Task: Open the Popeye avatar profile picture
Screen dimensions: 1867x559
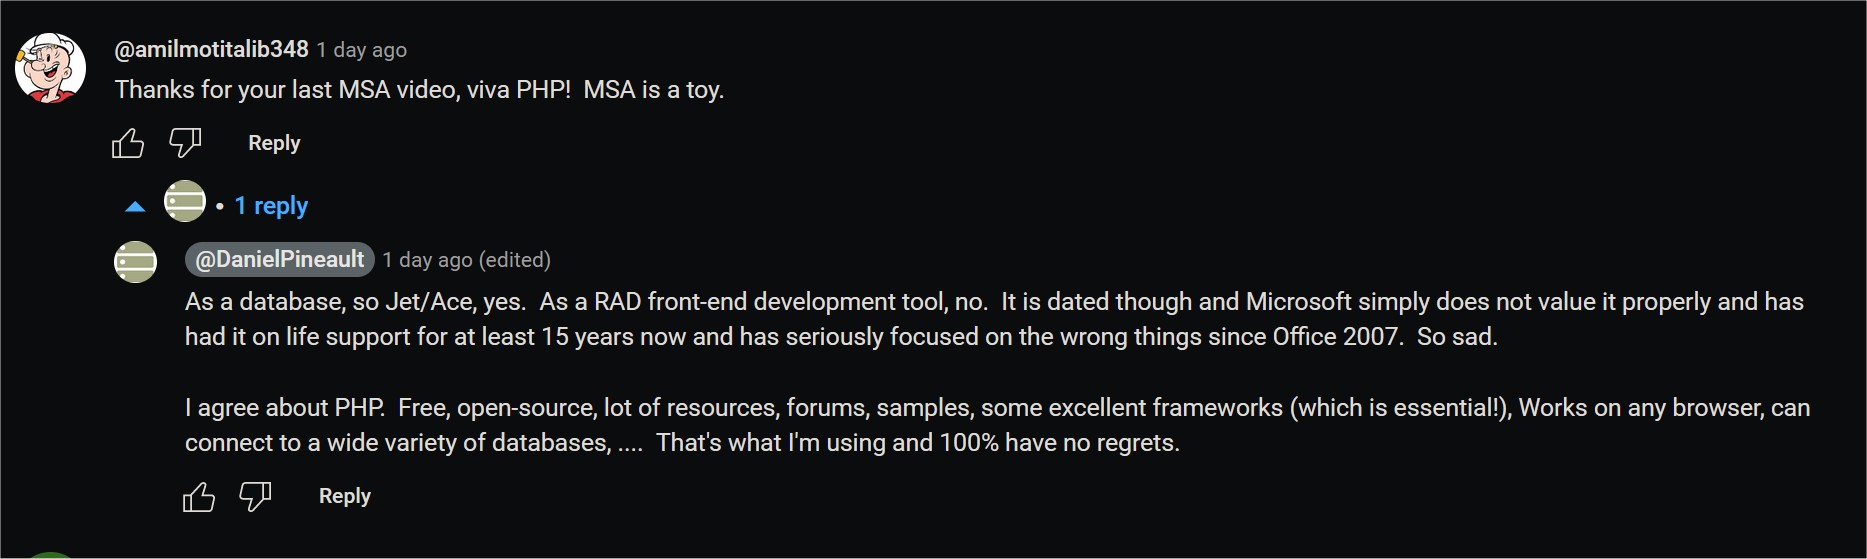Action: 50,67
